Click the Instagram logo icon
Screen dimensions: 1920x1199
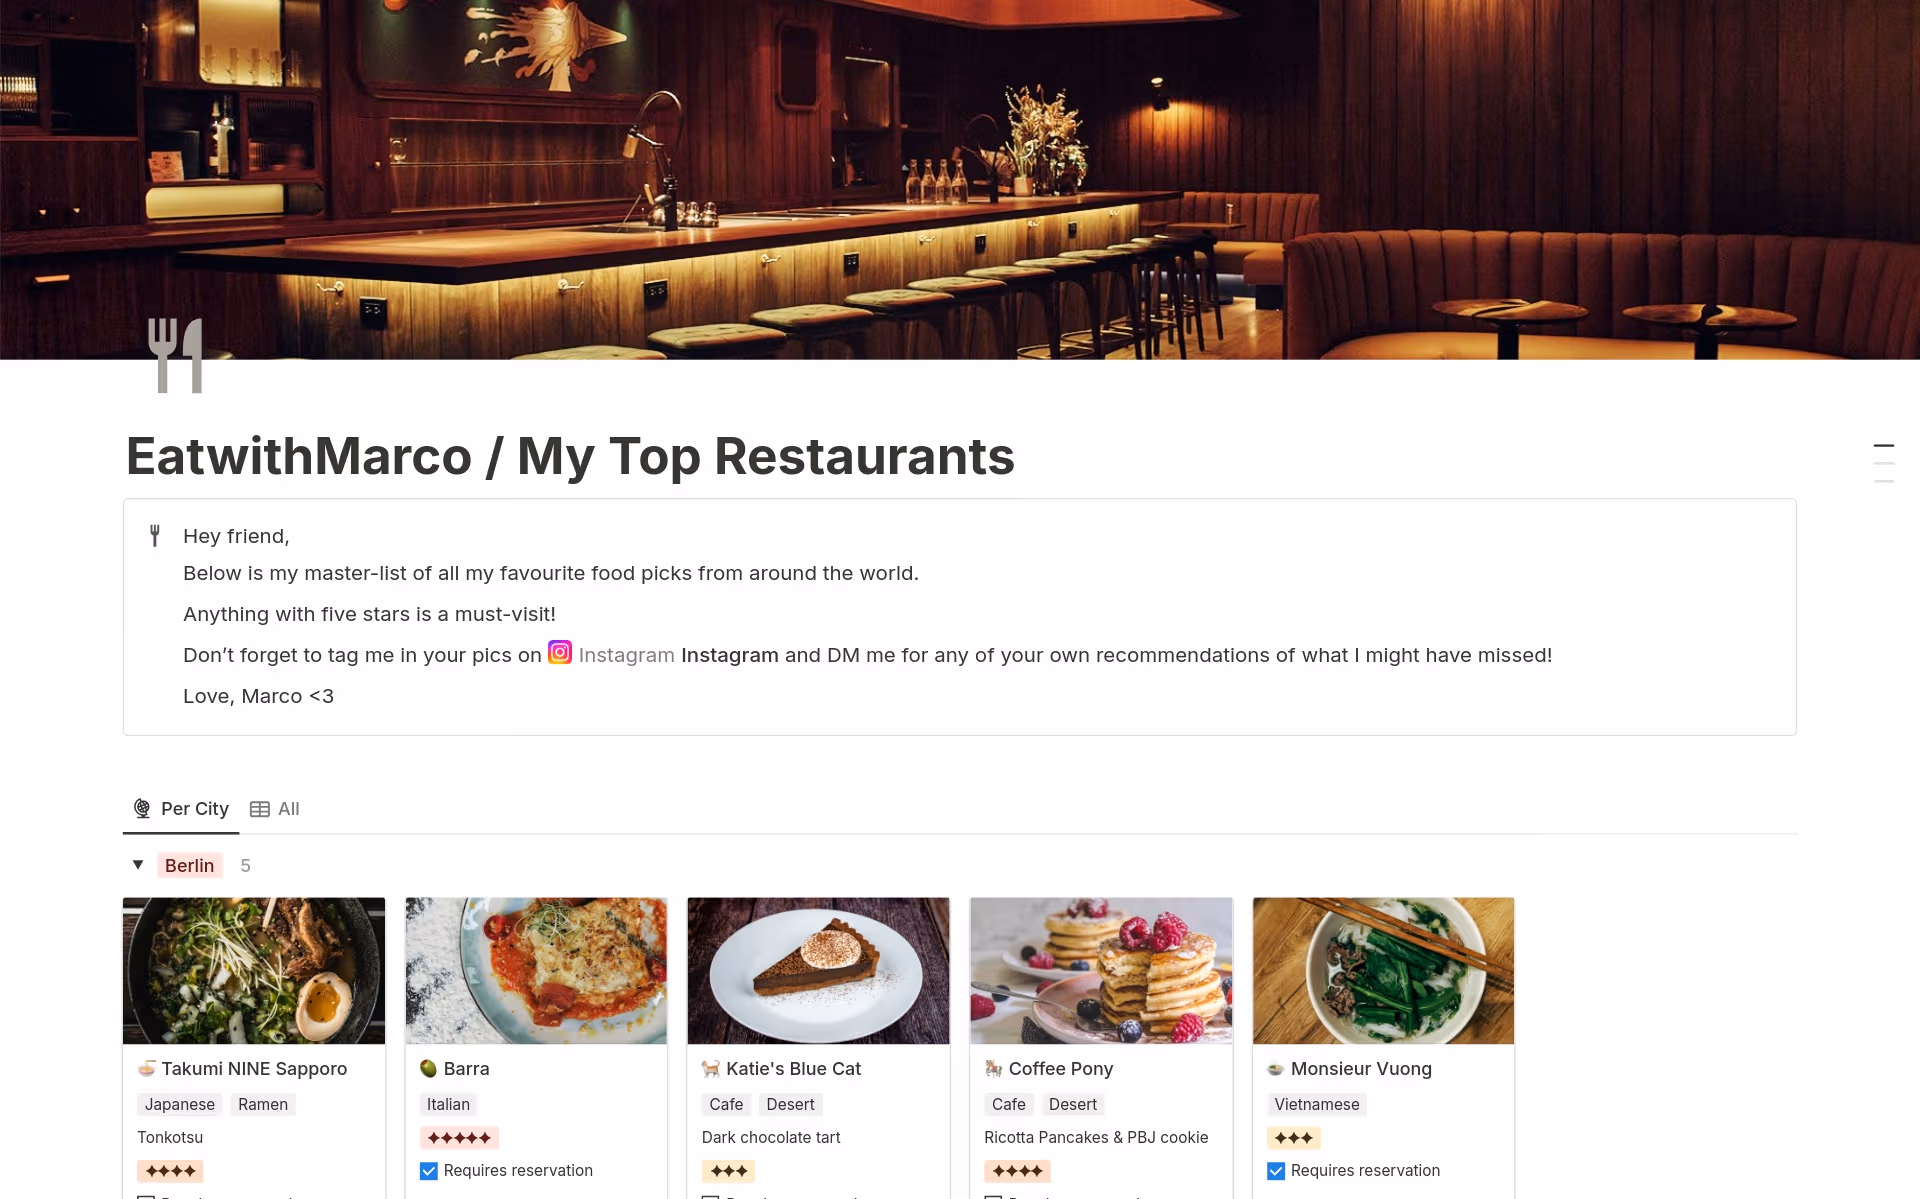[560, 653]
